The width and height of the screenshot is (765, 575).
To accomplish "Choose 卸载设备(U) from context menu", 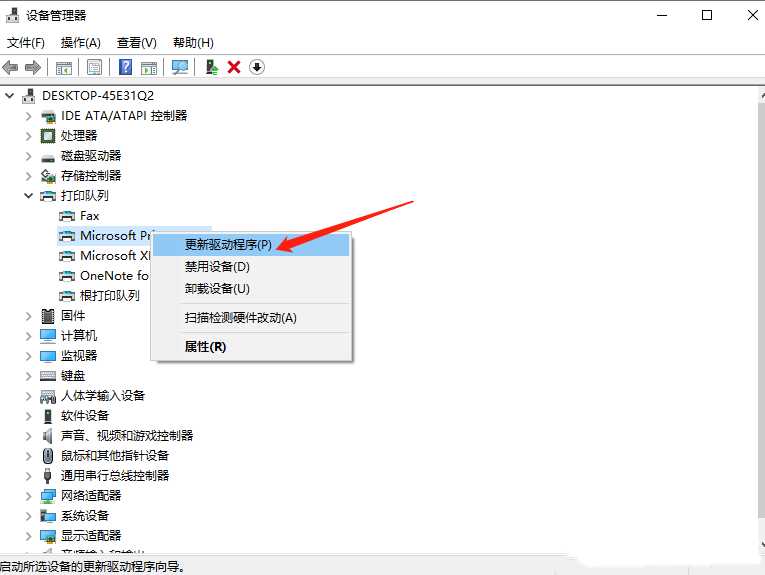I will (252, 289).
